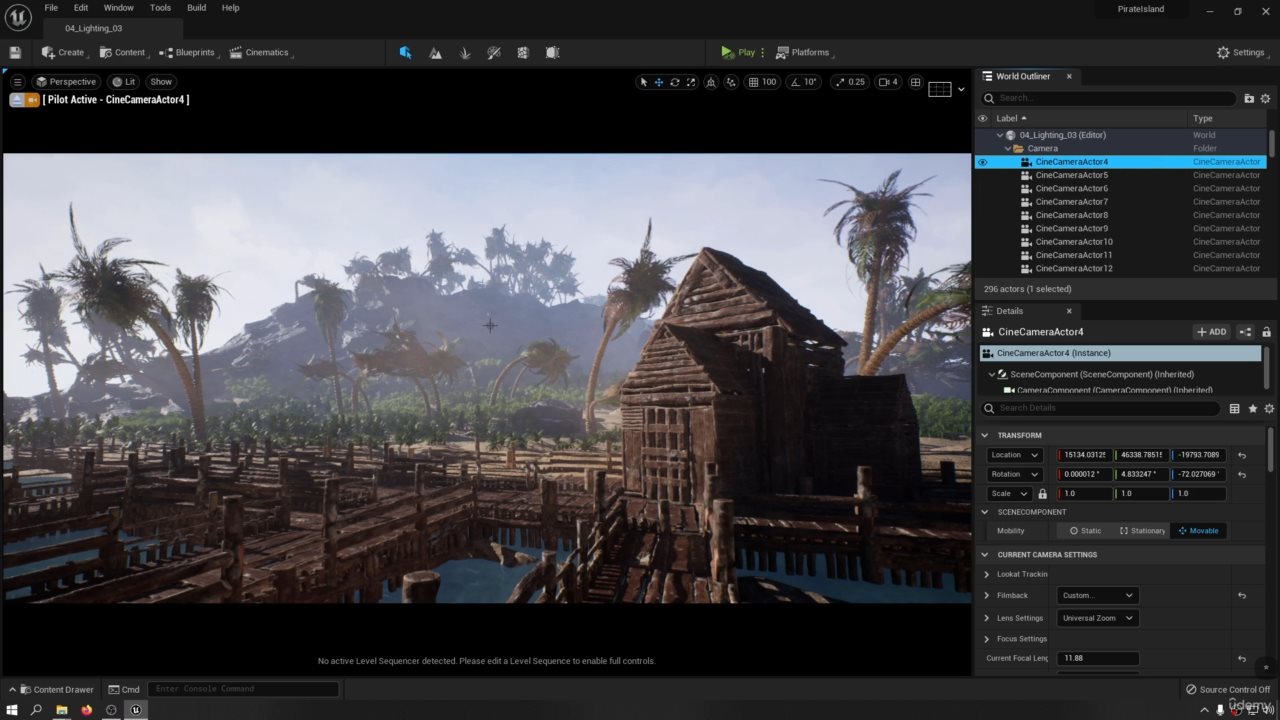Open the Lens Settings Universal Zoom dropdown
The width and height of the screenshot is (1280, 720).
click(1097, 618)
